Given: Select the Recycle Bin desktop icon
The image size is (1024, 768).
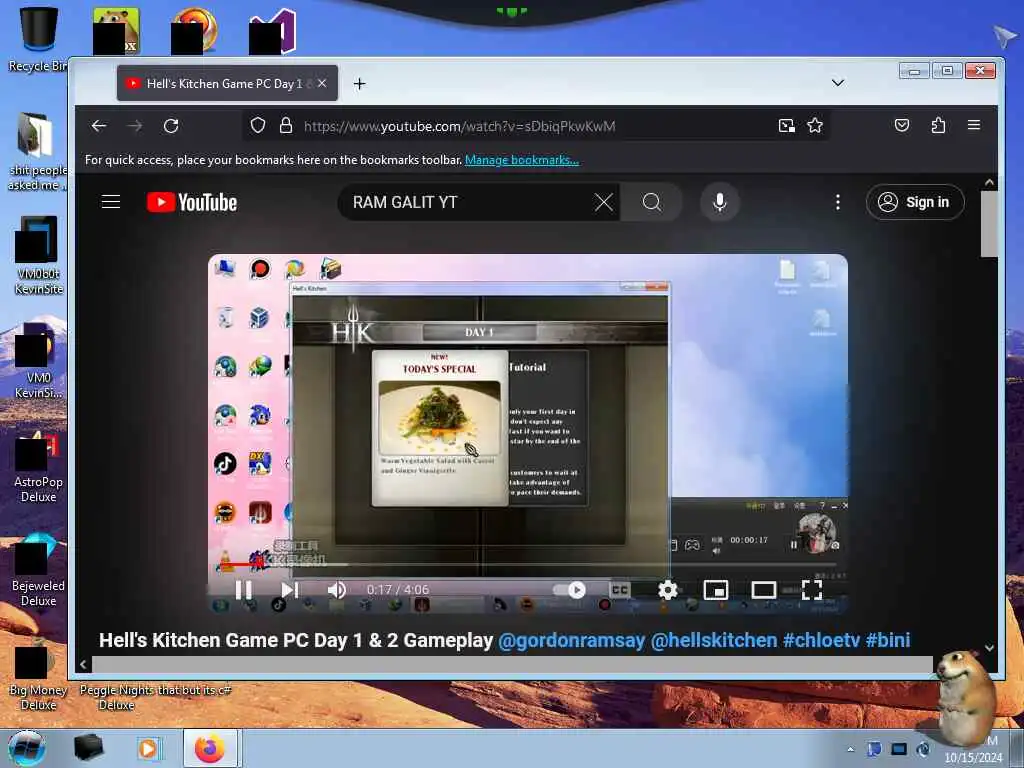Looking at the screenshot, I should click(37, 39).
